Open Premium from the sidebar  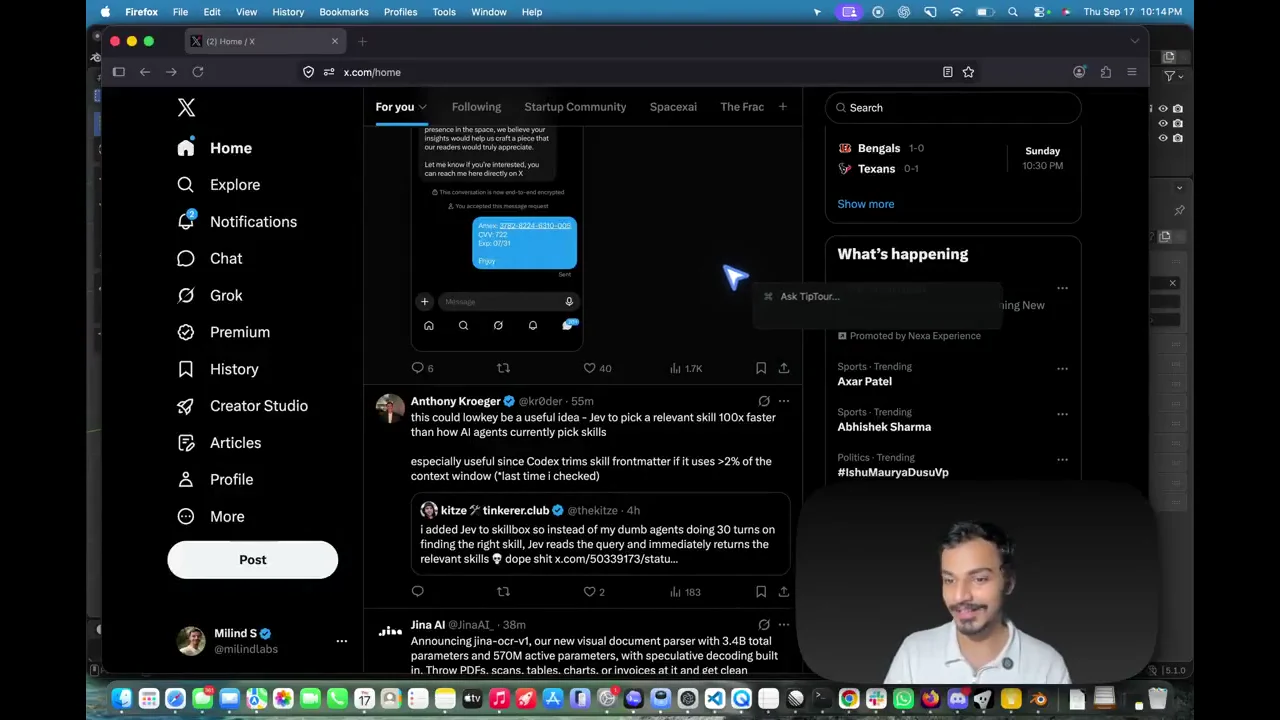click(224, 332)
